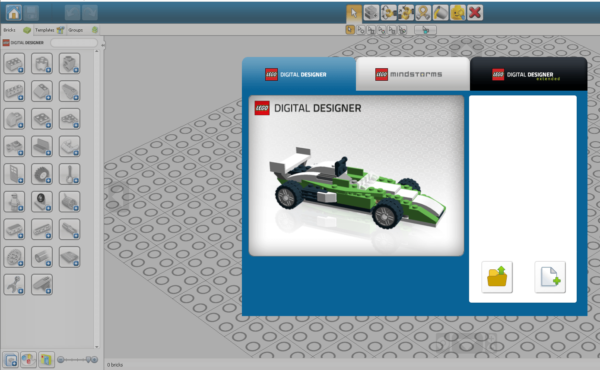
Task: Enable color selection sub-tool
Action: (x=381, y=30)
